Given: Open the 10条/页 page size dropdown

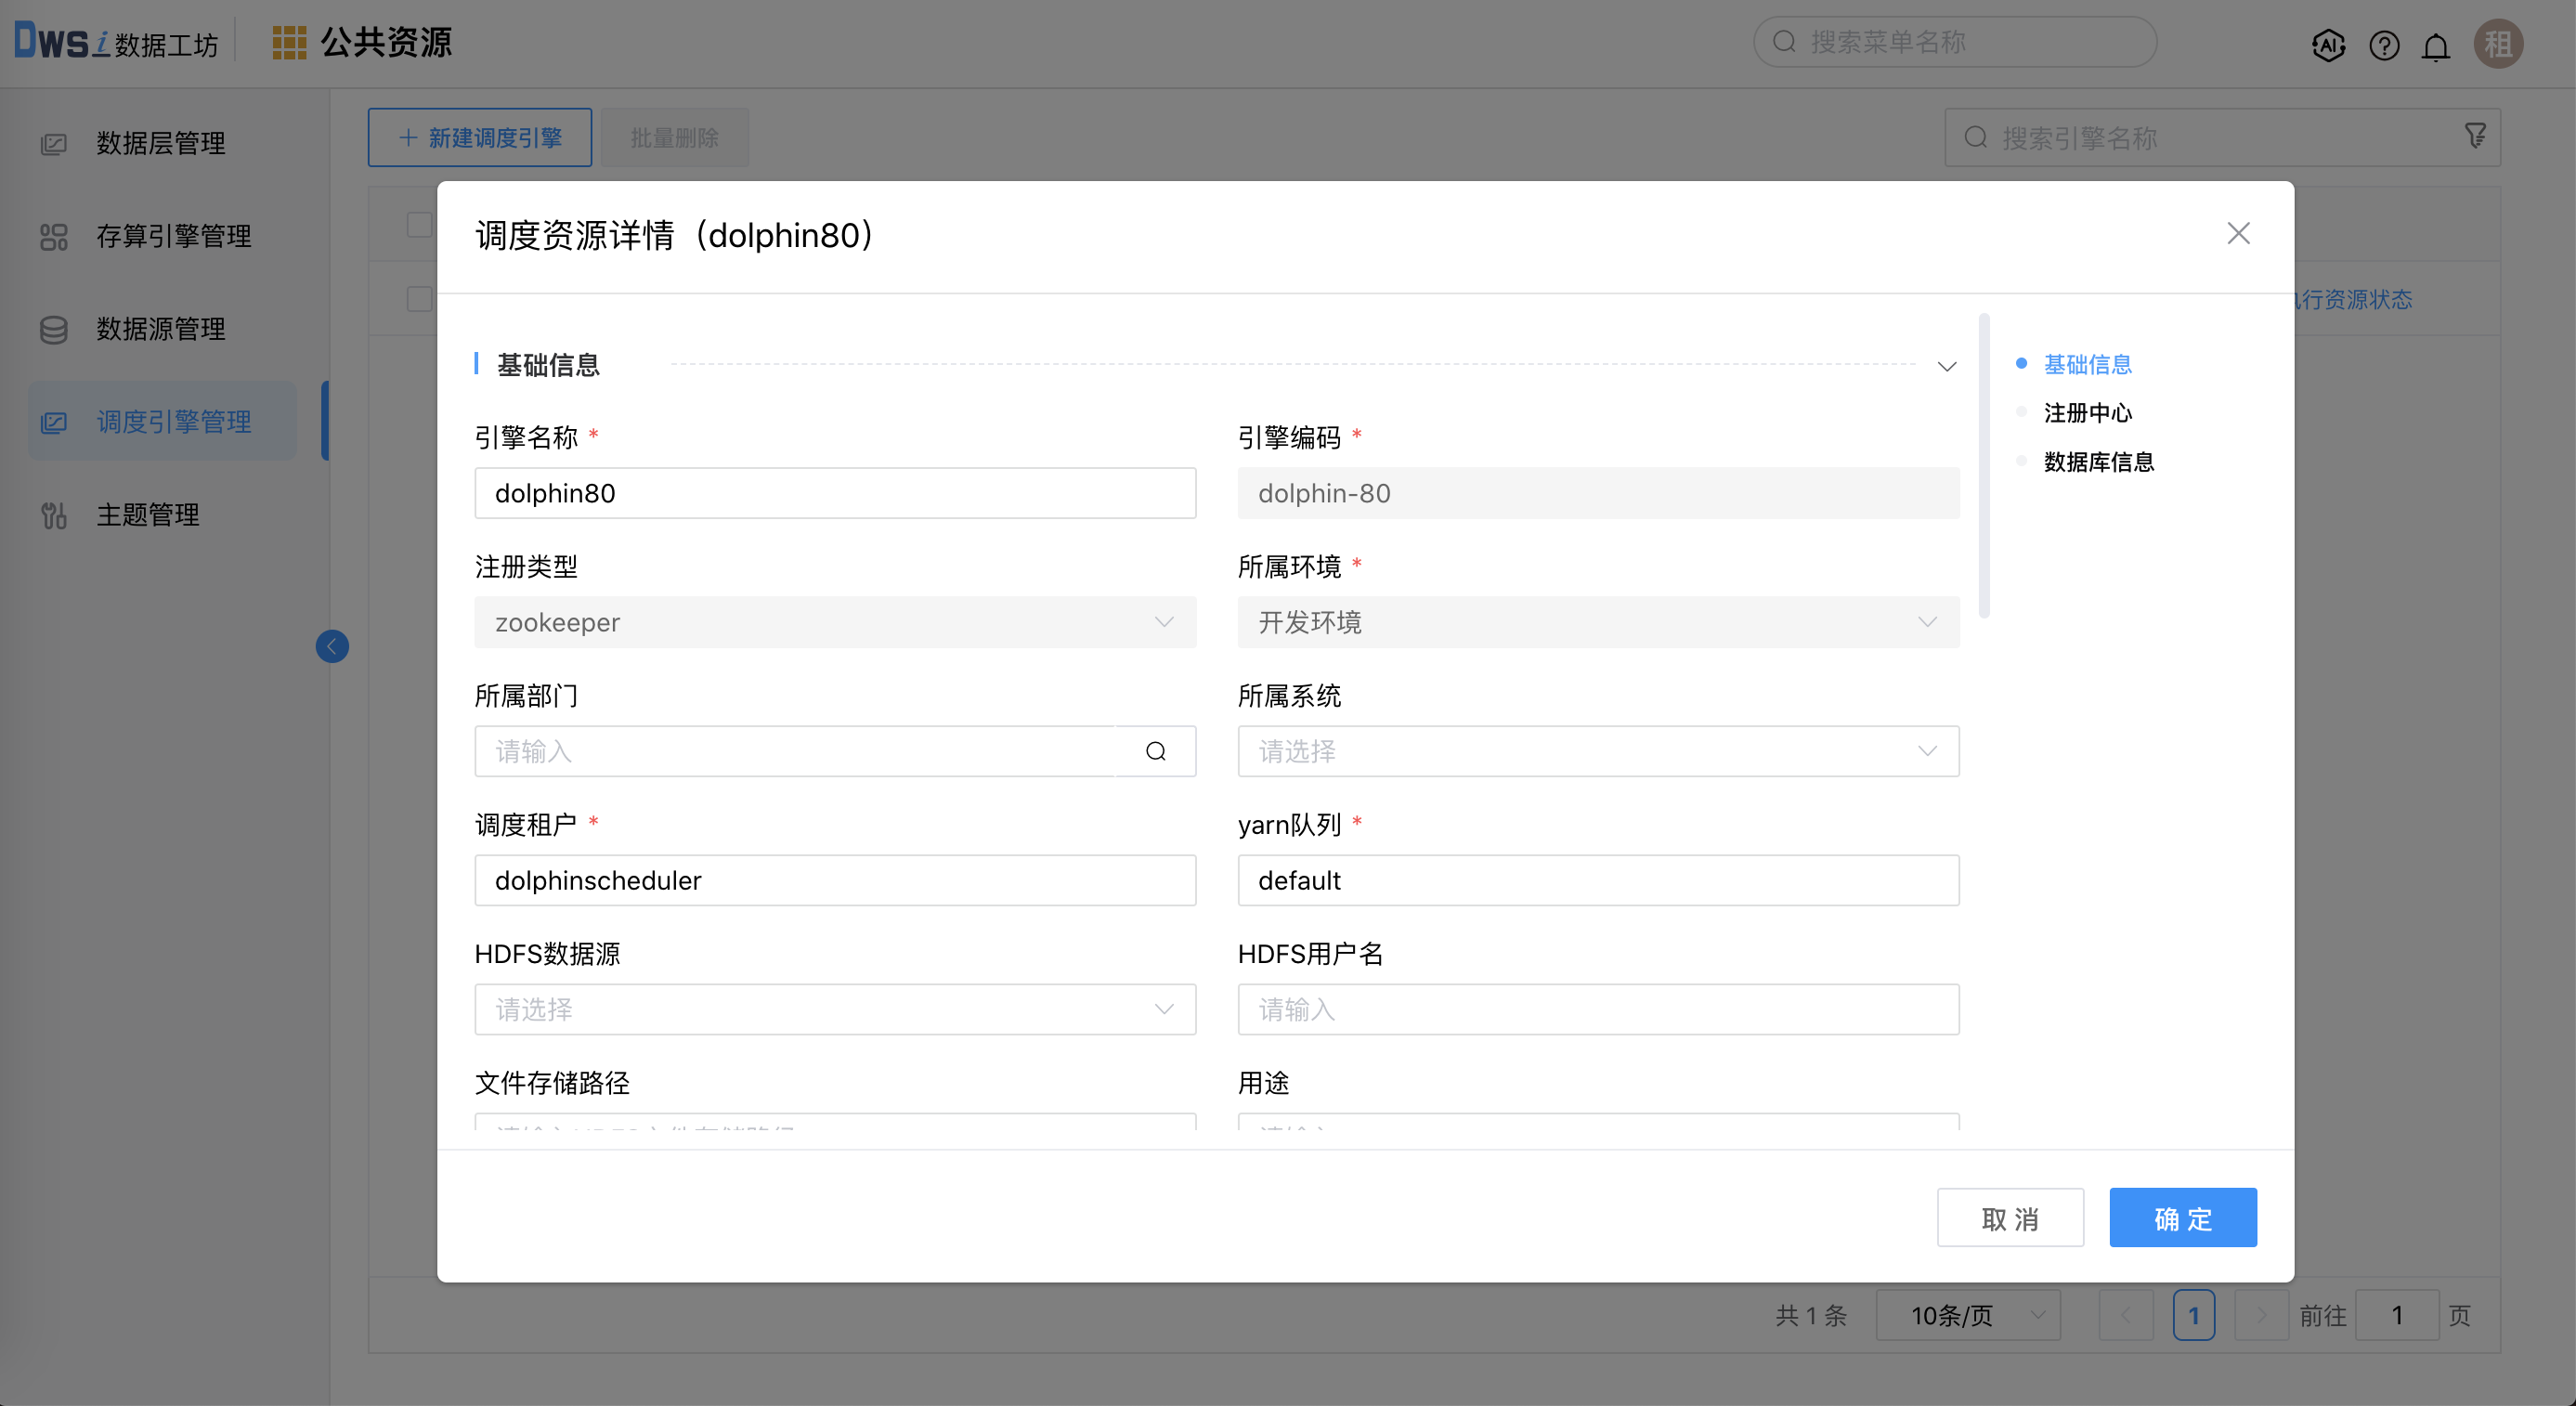Looking at the screenshot, I should point(1967,1315).
